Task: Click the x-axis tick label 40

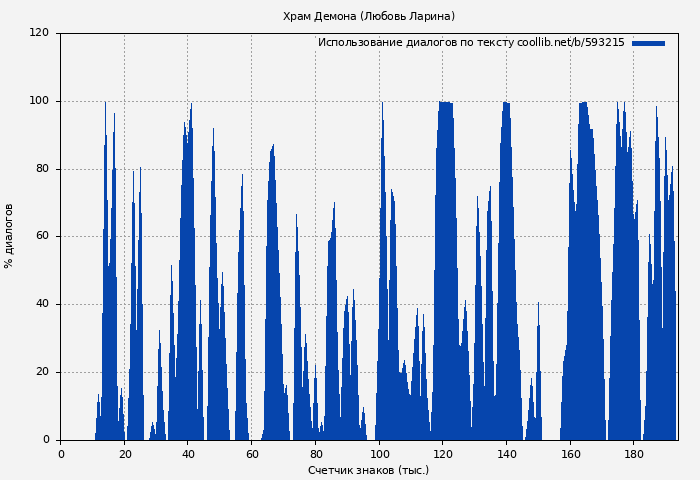Action: click(188, 454)
